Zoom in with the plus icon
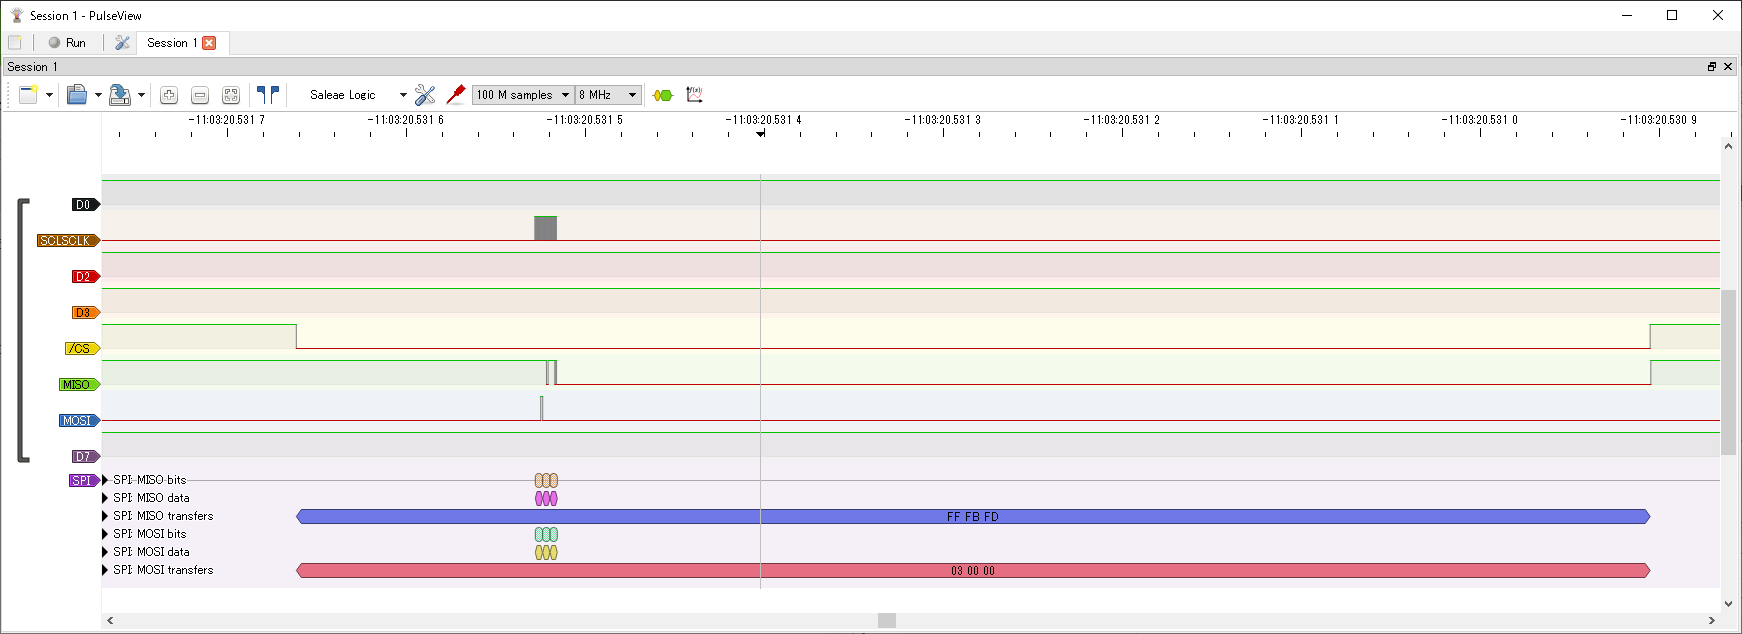The width and height of the screenshot is (1742, 634). [x=169, y=95]
